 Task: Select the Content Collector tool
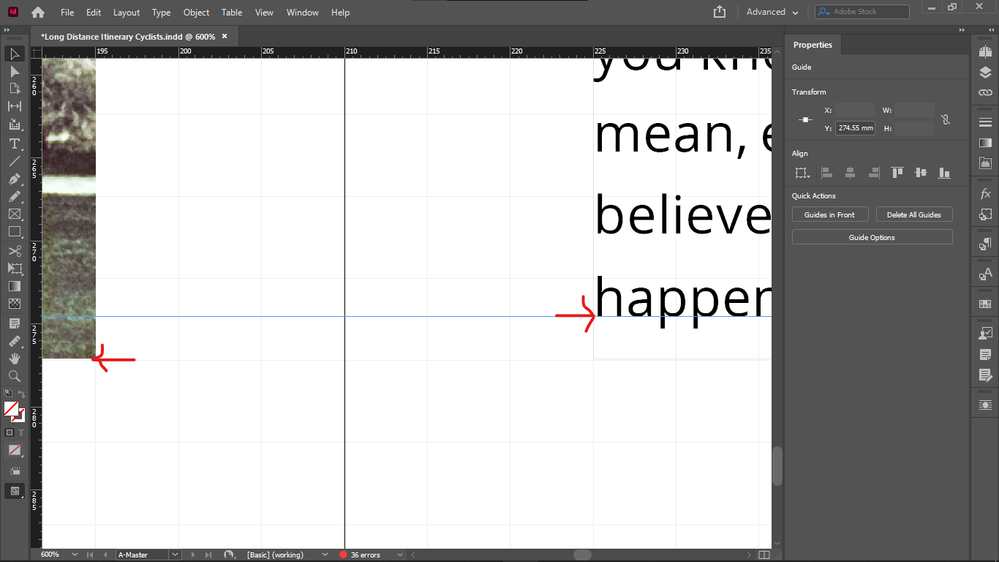pos(15,125)
